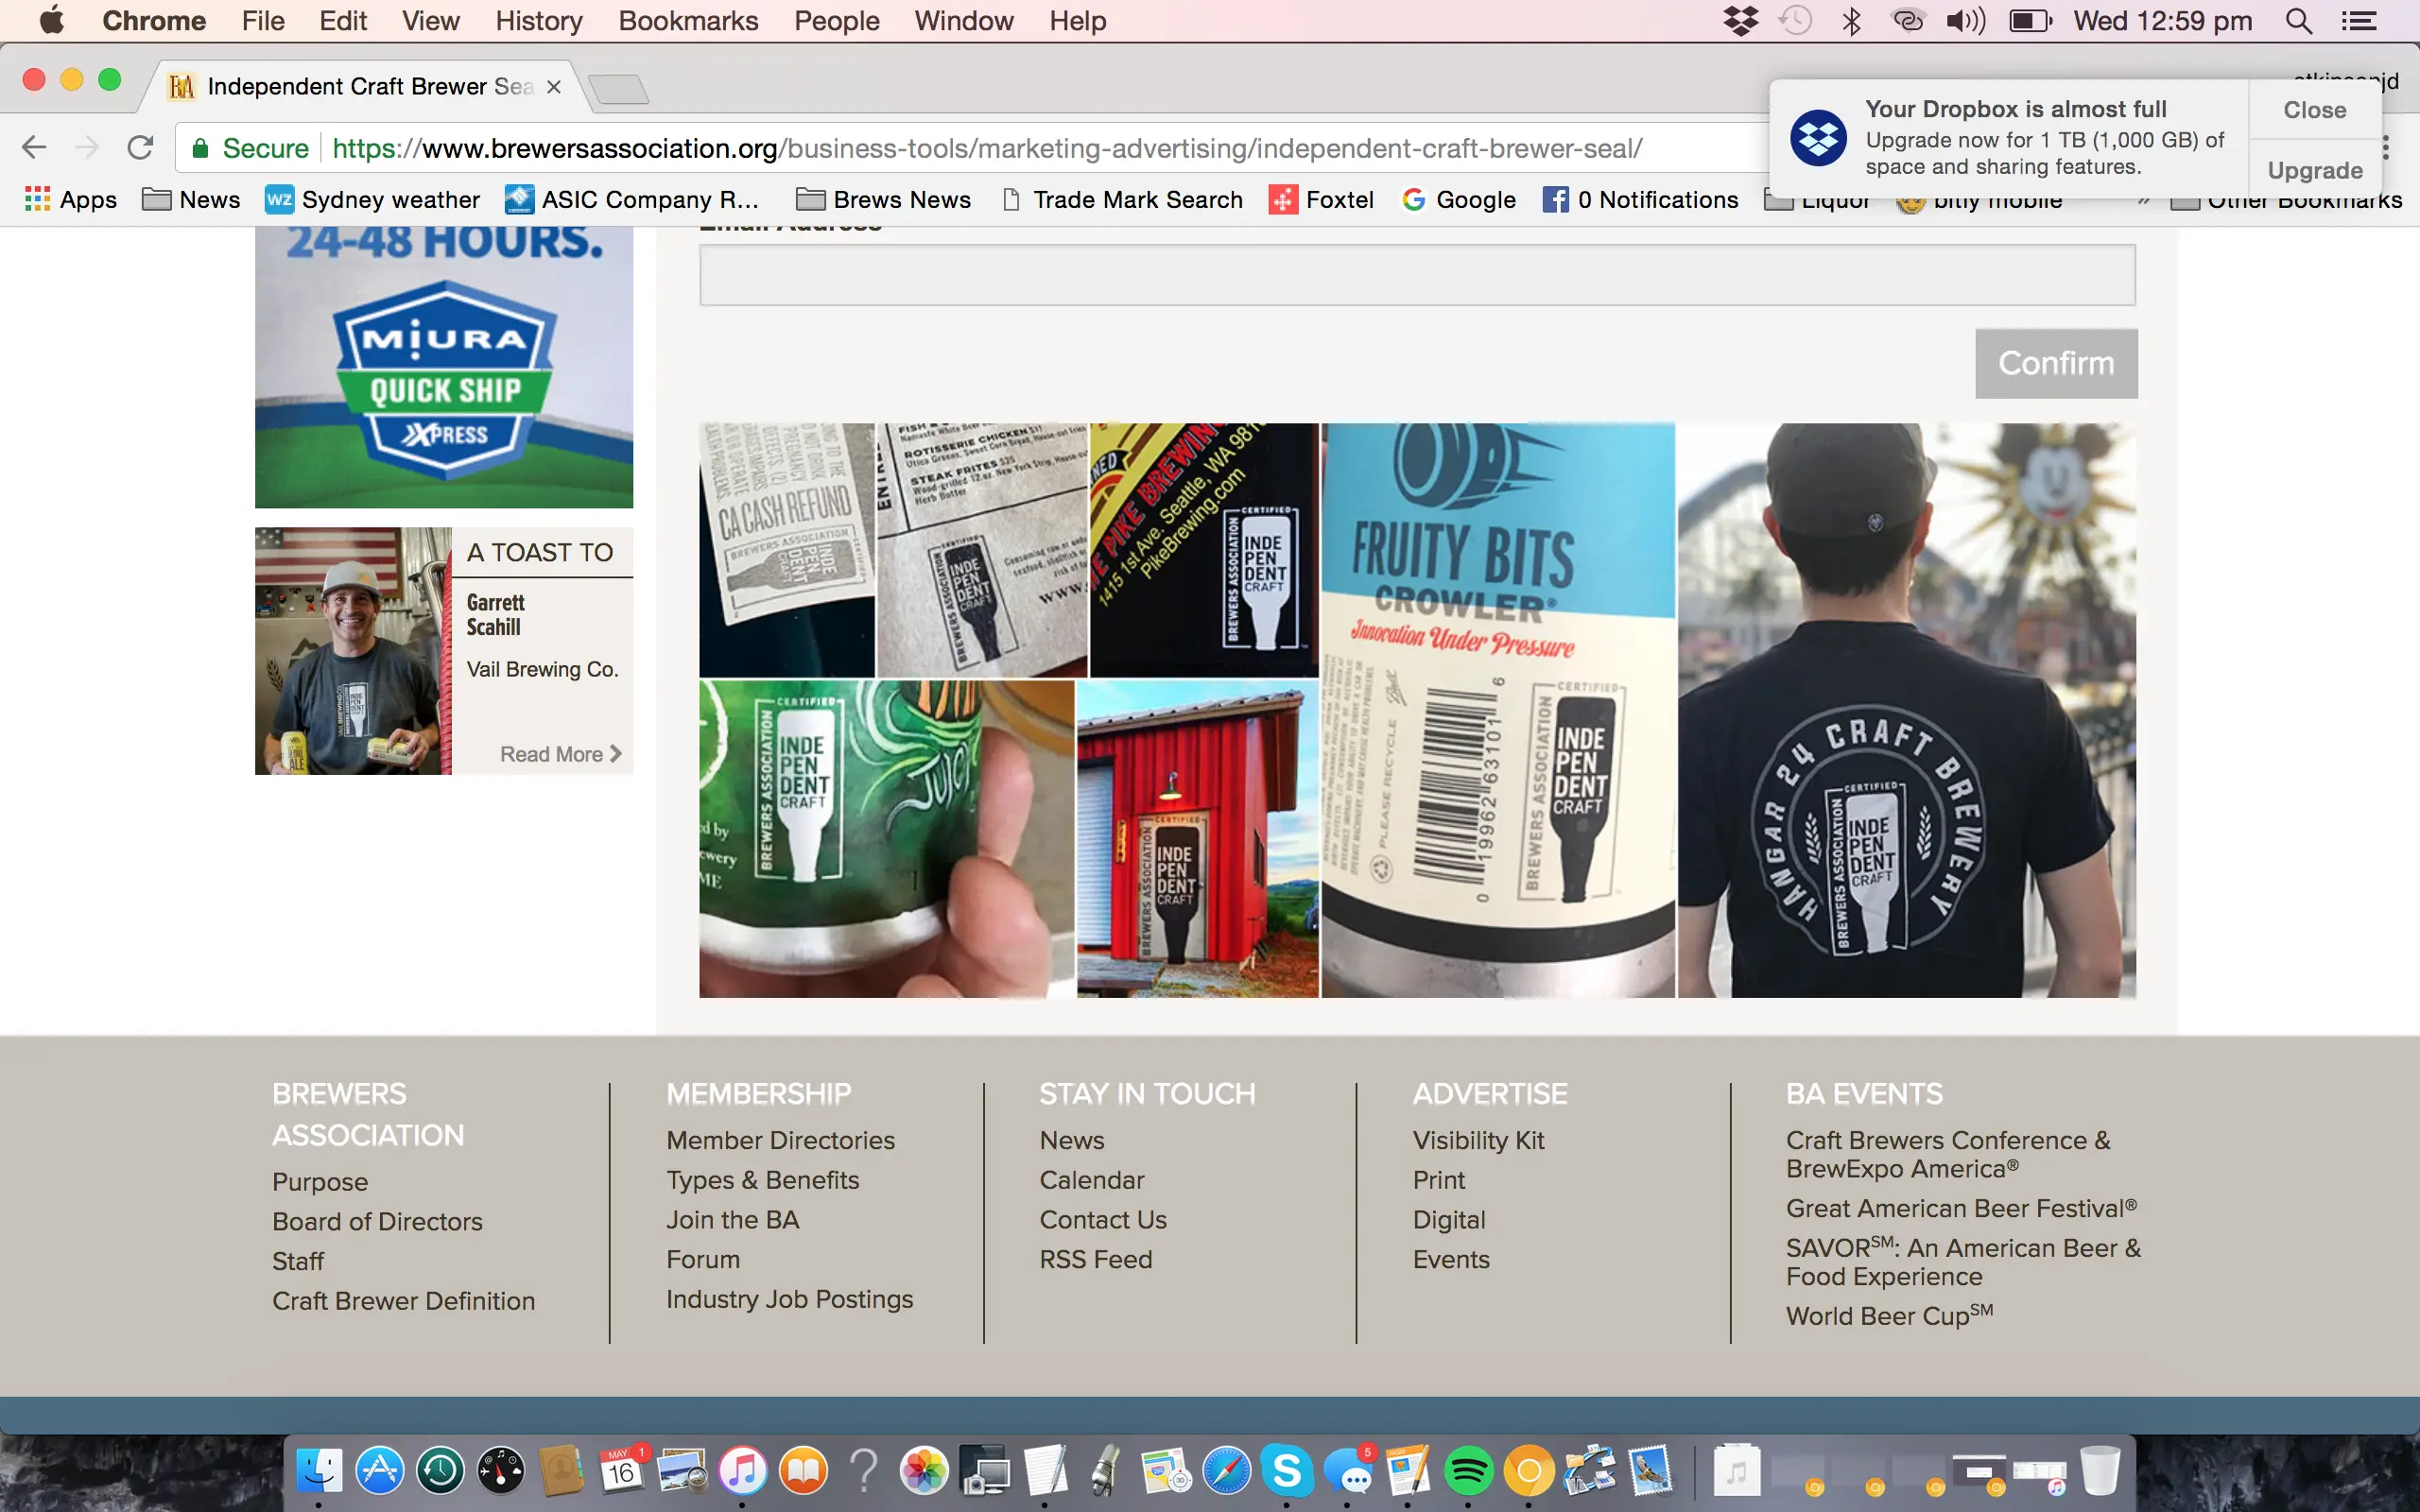Open Safari compass icon in dock
The image size is (2420, 1512).
(x=1226, y=1470)
